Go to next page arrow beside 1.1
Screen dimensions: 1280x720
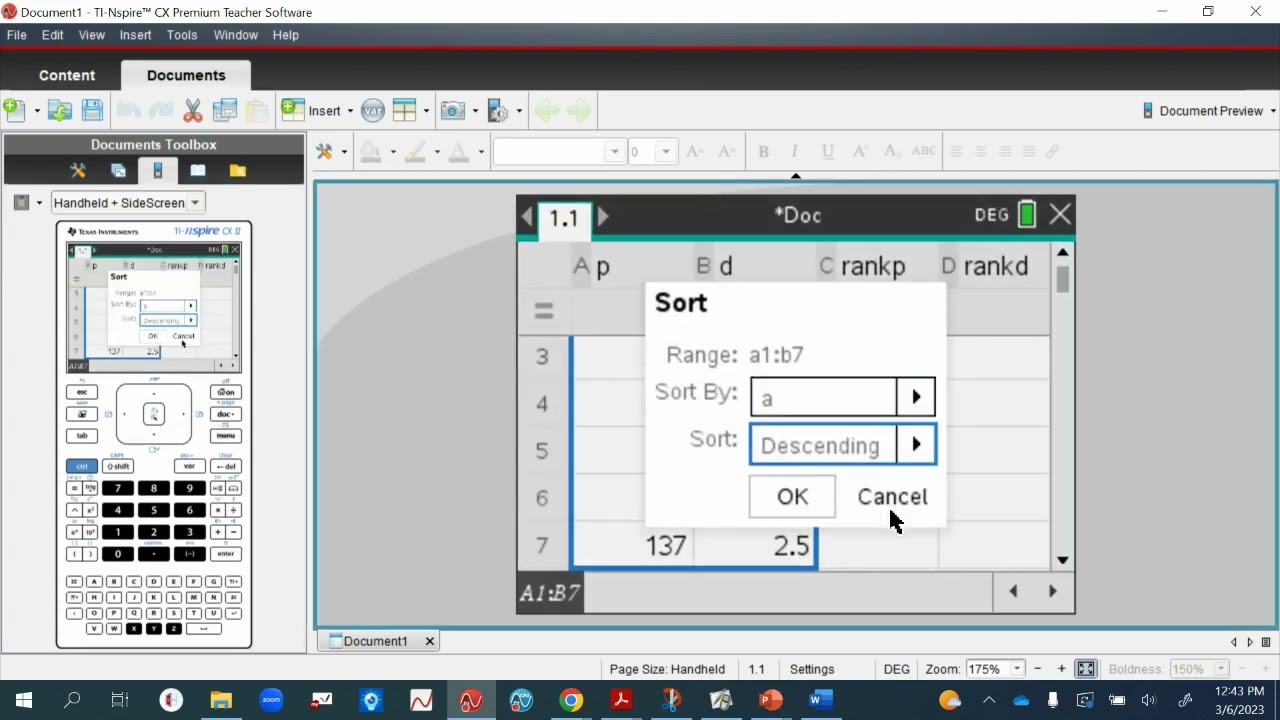[602, 216]
